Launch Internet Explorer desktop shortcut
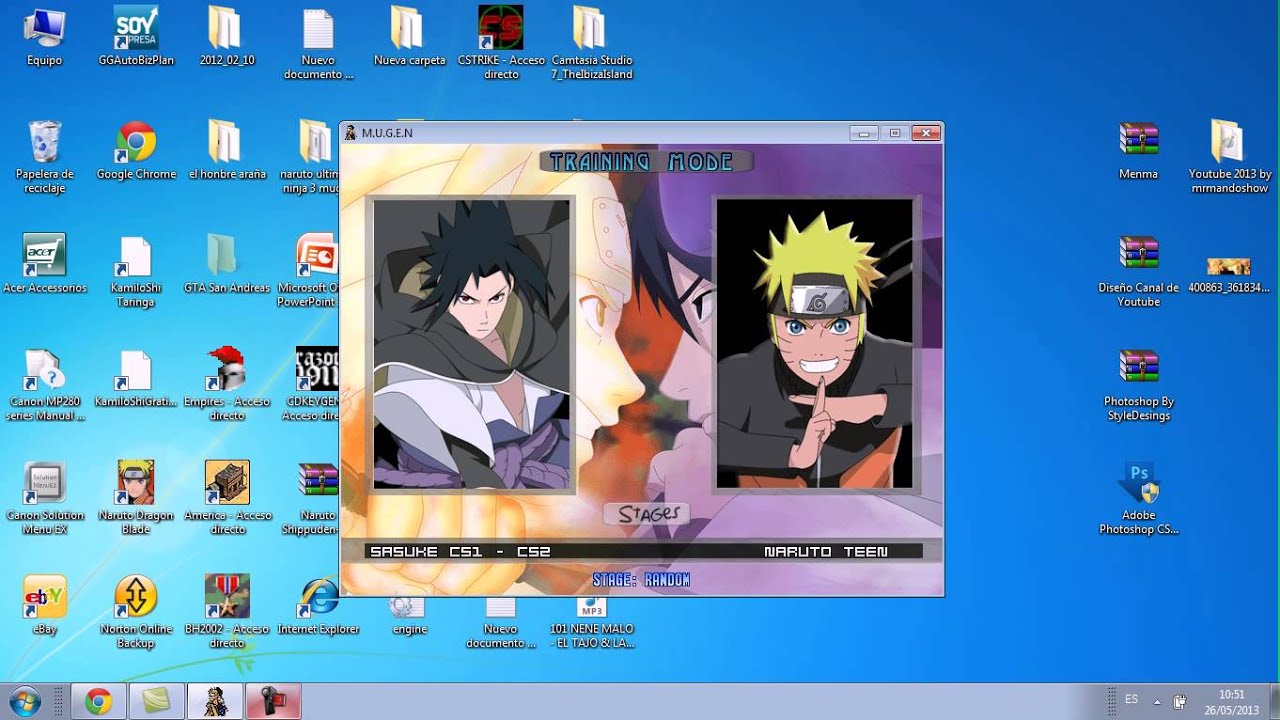This screenshot has height=720, width=1280. tap(318, 605)
